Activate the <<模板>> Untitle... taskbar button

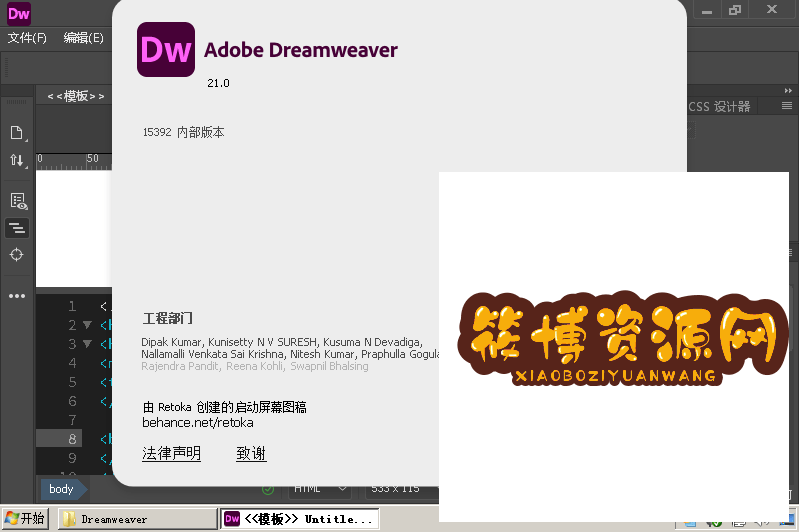[x=301, y=519]
